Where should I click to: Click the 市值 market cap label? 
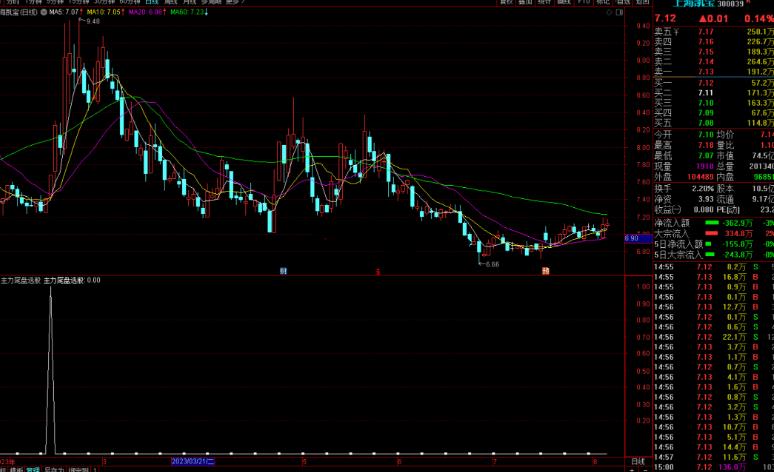coord(725,156)
